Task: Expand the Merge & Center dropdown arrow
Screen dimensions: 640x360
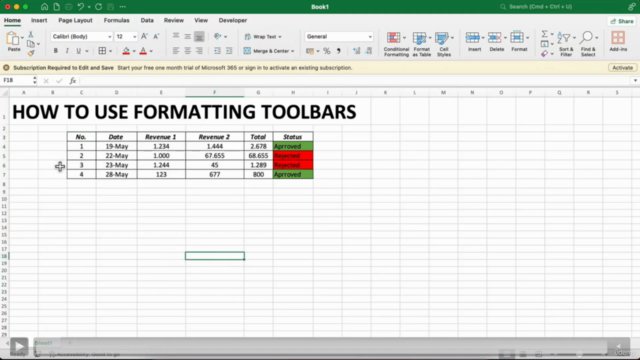Action: click(x=293, y=51)
